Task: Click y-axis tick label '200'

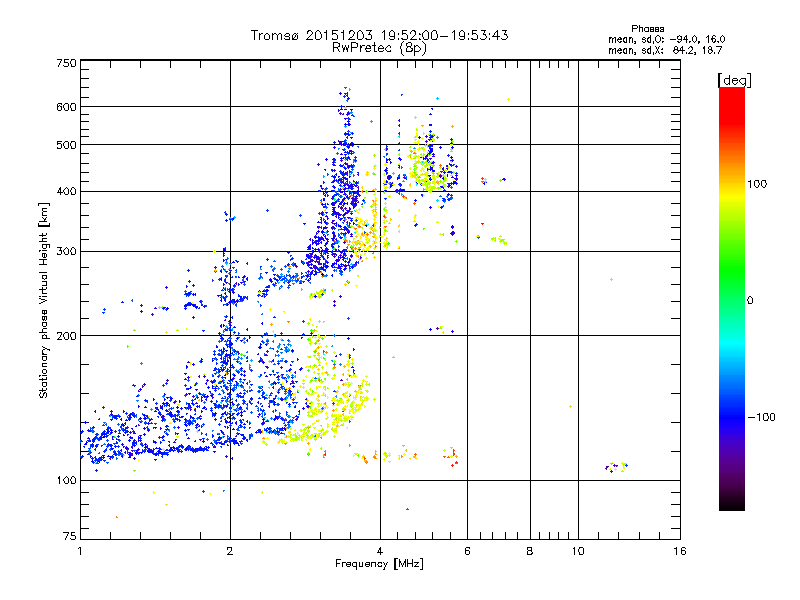Action: tap(67, 336)
